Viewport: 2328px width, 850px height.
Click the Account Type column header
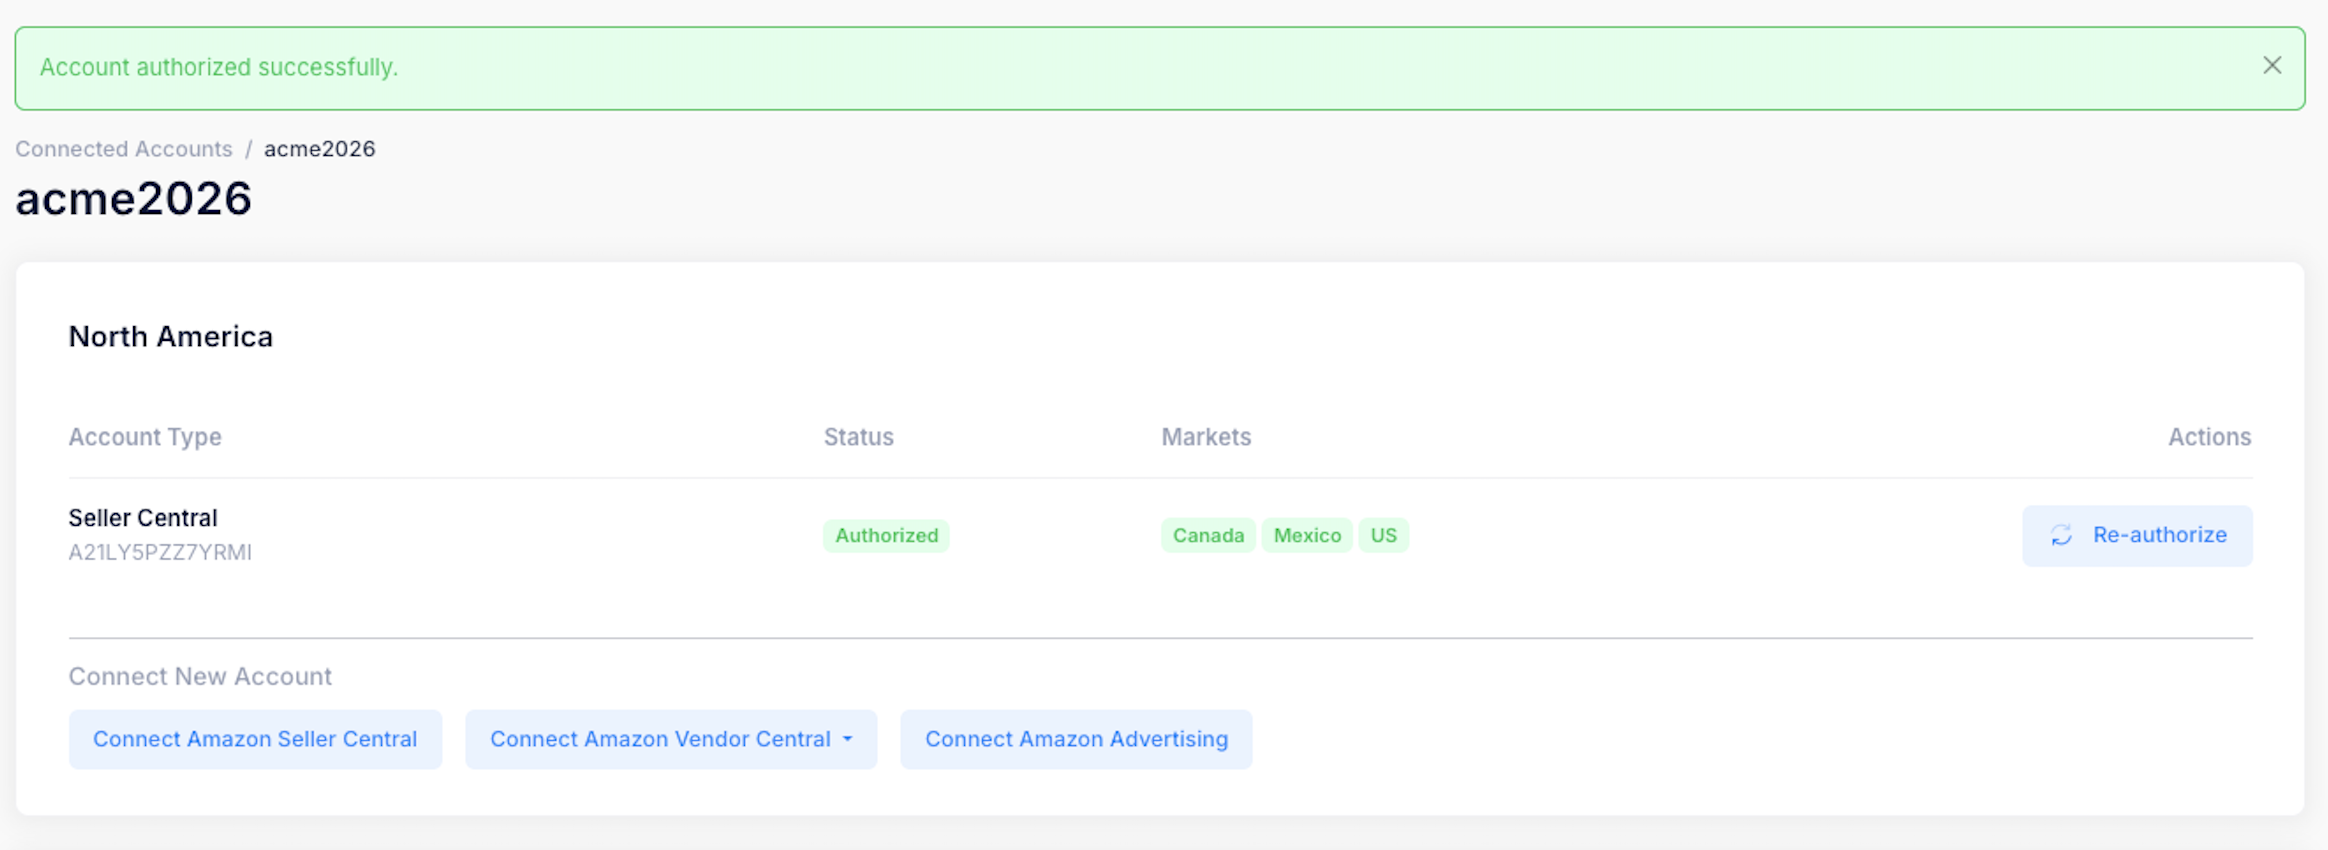pos(145,437)
